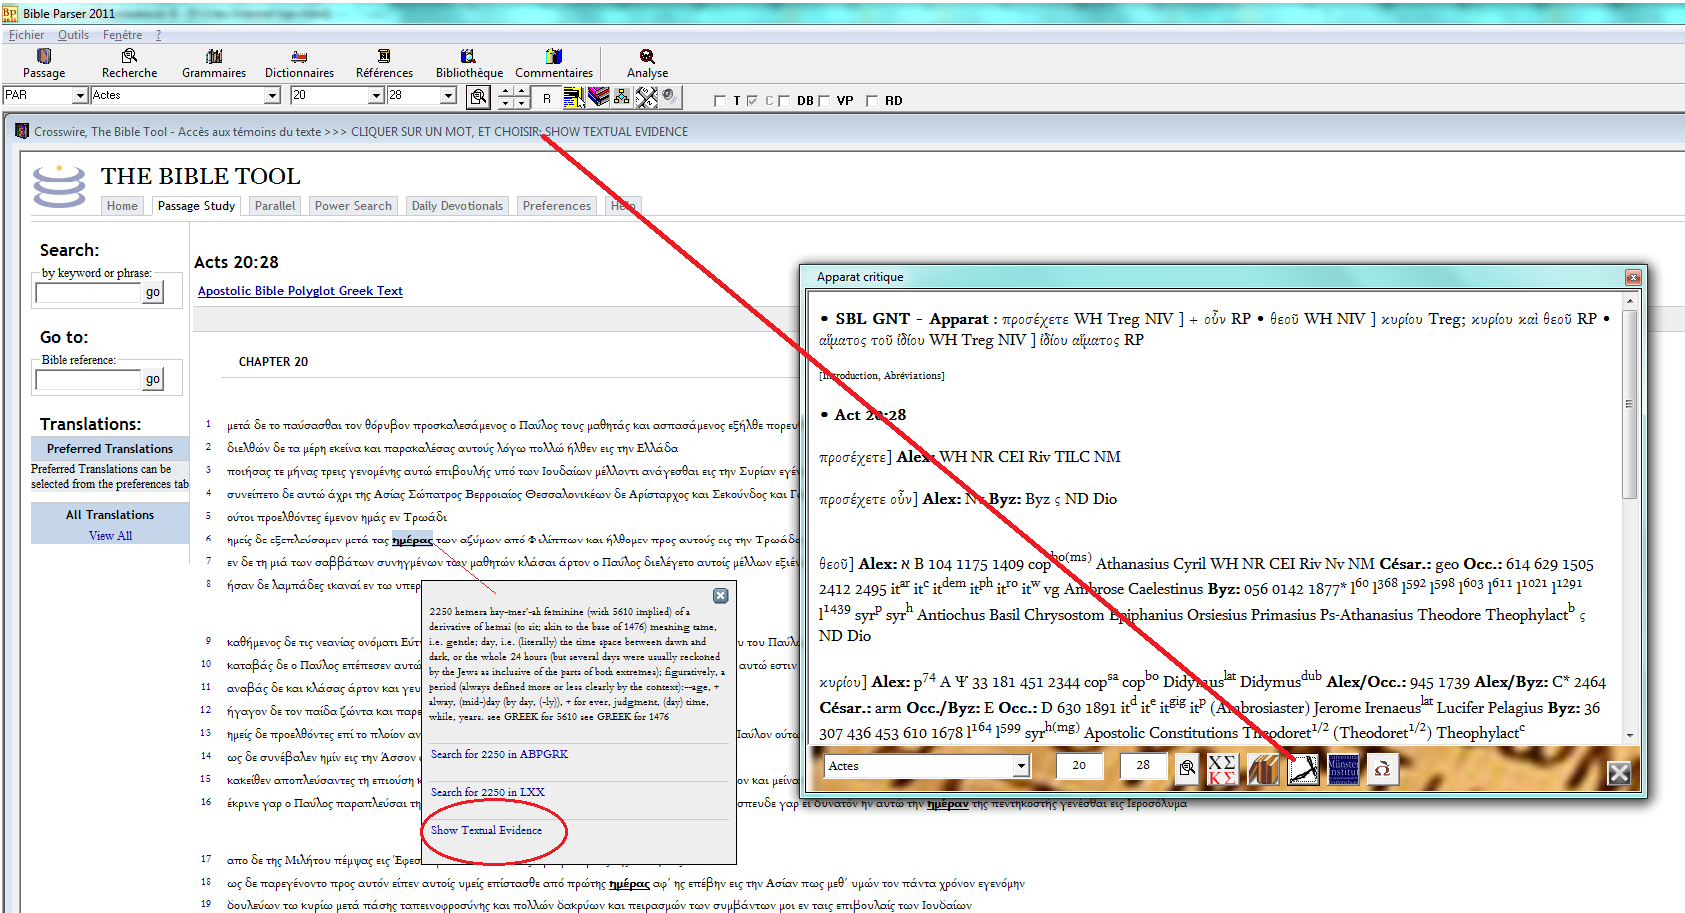Click the brown books icon in Apparat critique
Screen dimensions: 1685x913
(x=1263, y=768)
